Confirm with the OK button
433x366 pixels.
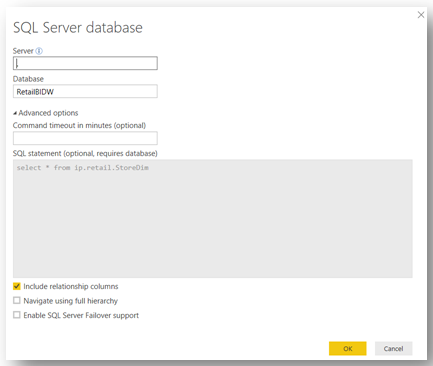(x=348, y=349)
